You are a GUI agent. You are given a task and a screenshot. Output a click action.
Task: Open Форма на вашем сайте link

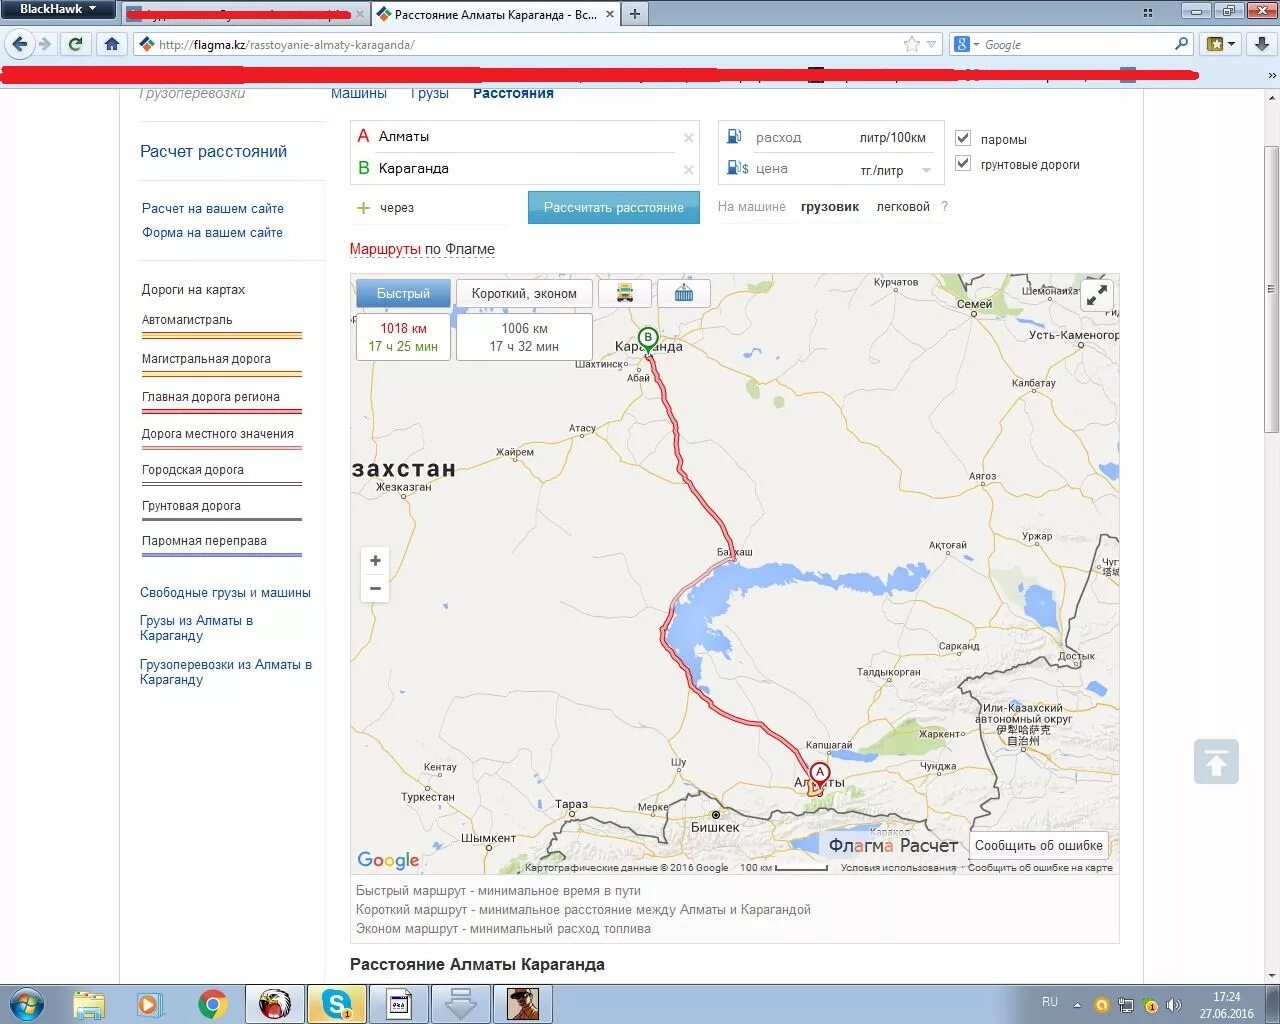[x=212, y=232]
